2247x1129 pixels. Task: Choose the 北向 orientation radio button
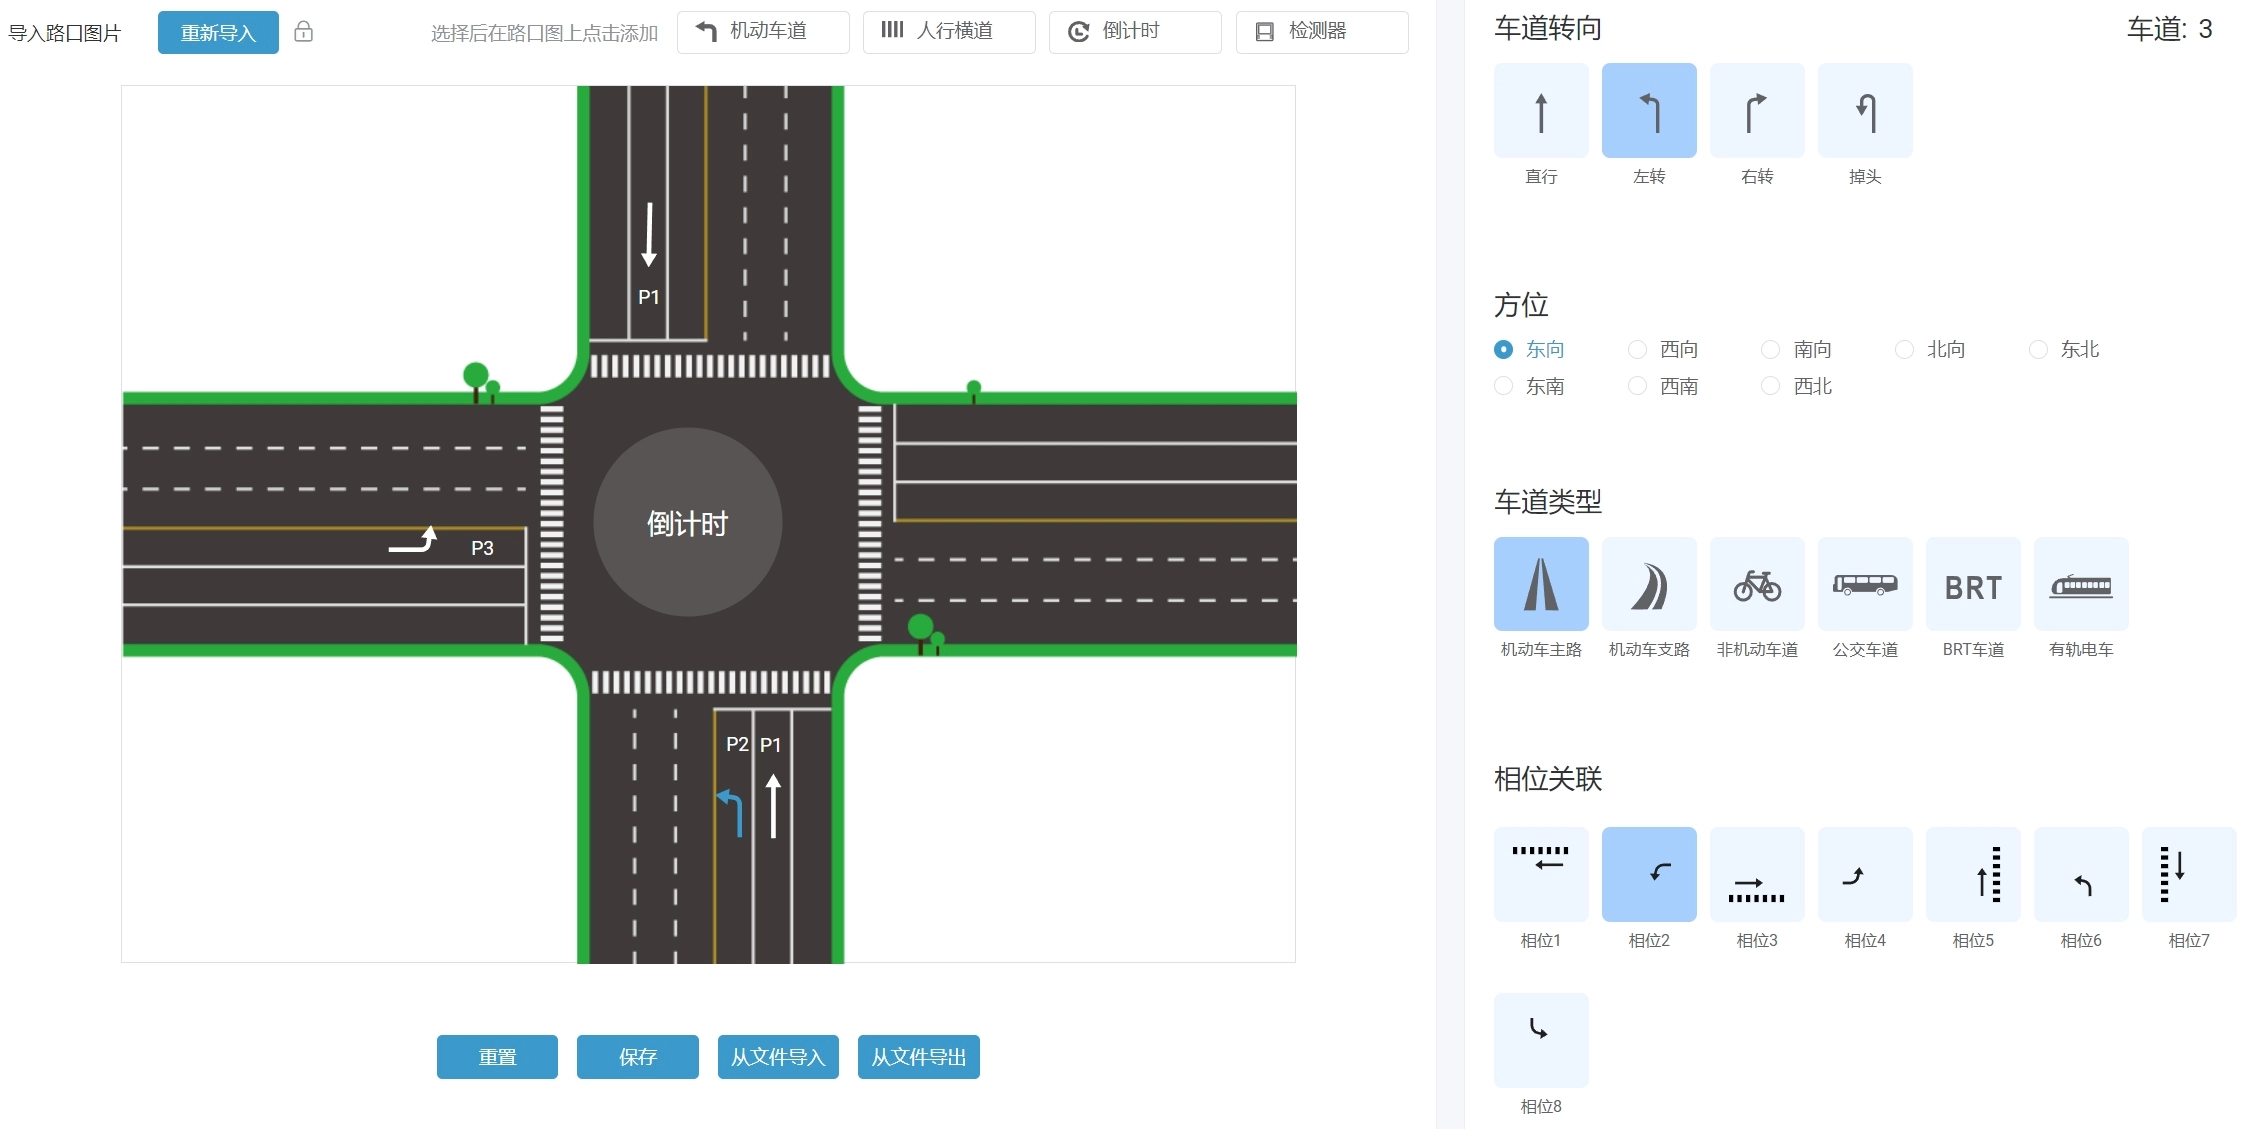click(1904, 349)
